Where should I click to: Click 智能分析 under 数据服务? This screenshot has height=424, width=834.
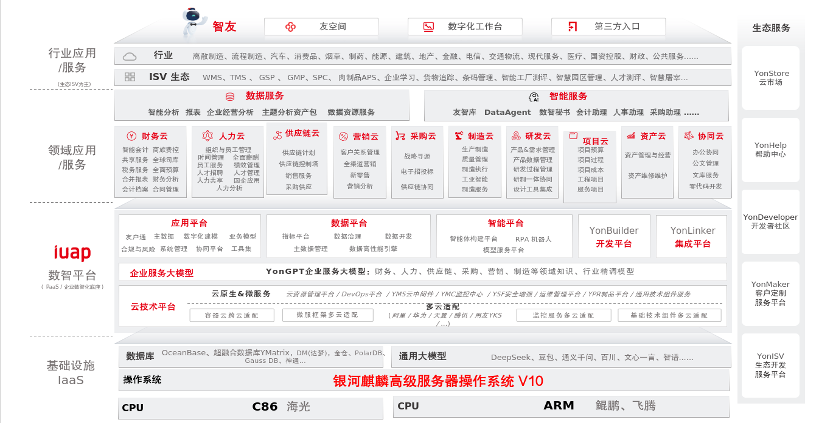[x=163, y=112]
